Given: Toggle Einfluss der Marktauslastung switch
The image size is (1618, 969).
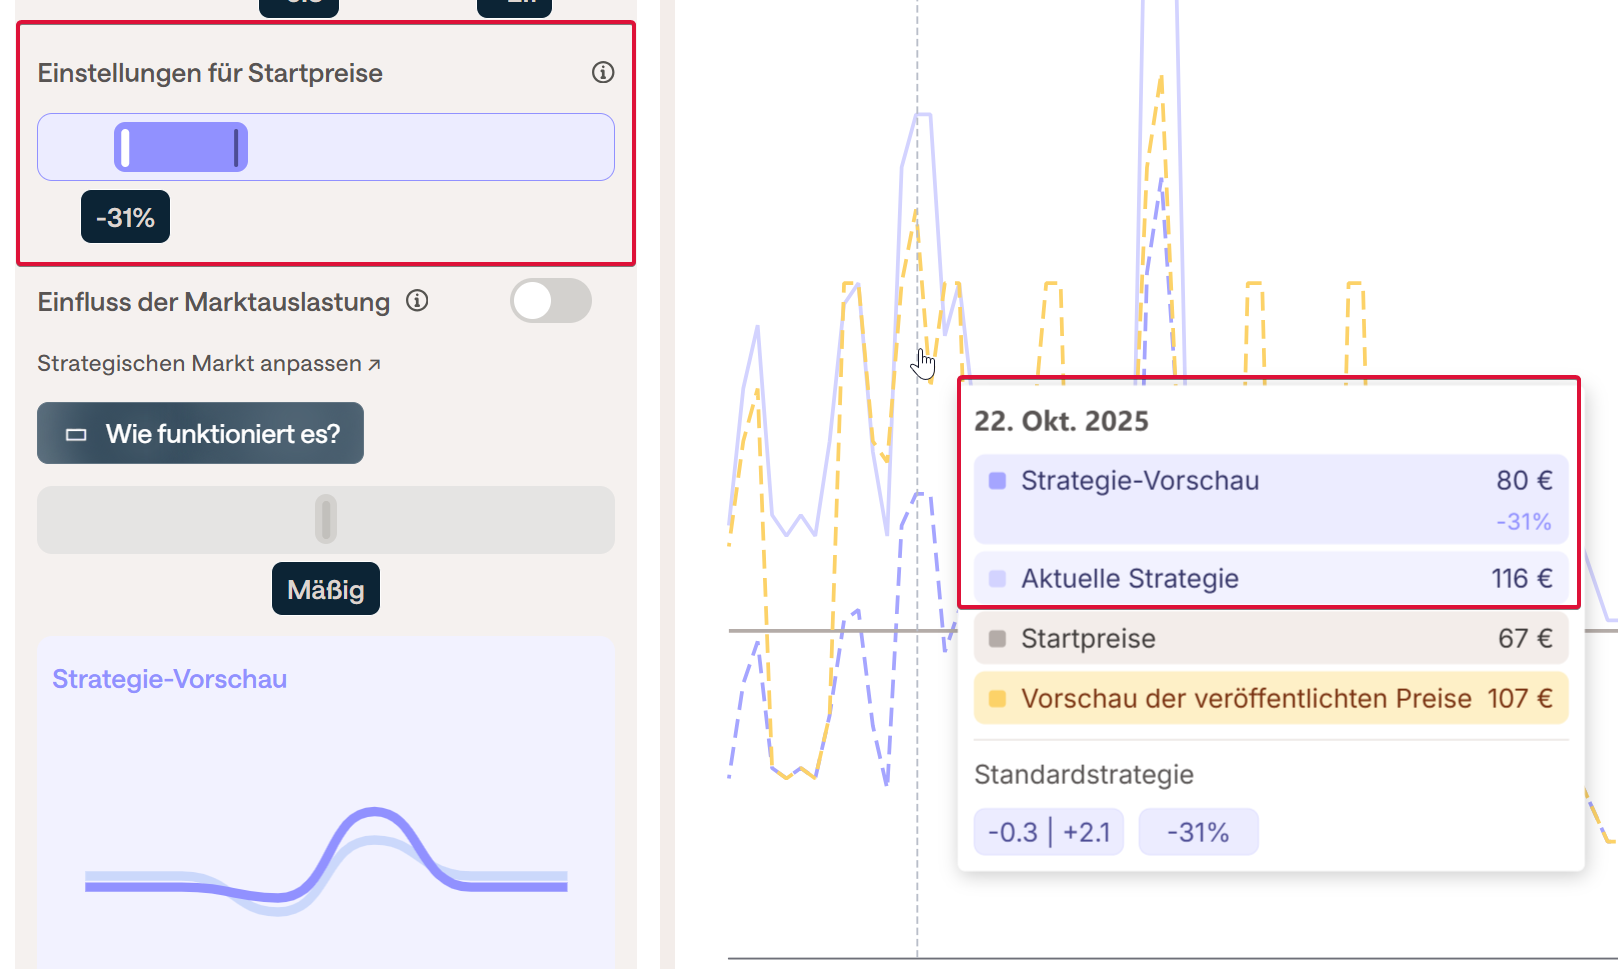Looking at the screenshot, I should (x=550, y=301).
